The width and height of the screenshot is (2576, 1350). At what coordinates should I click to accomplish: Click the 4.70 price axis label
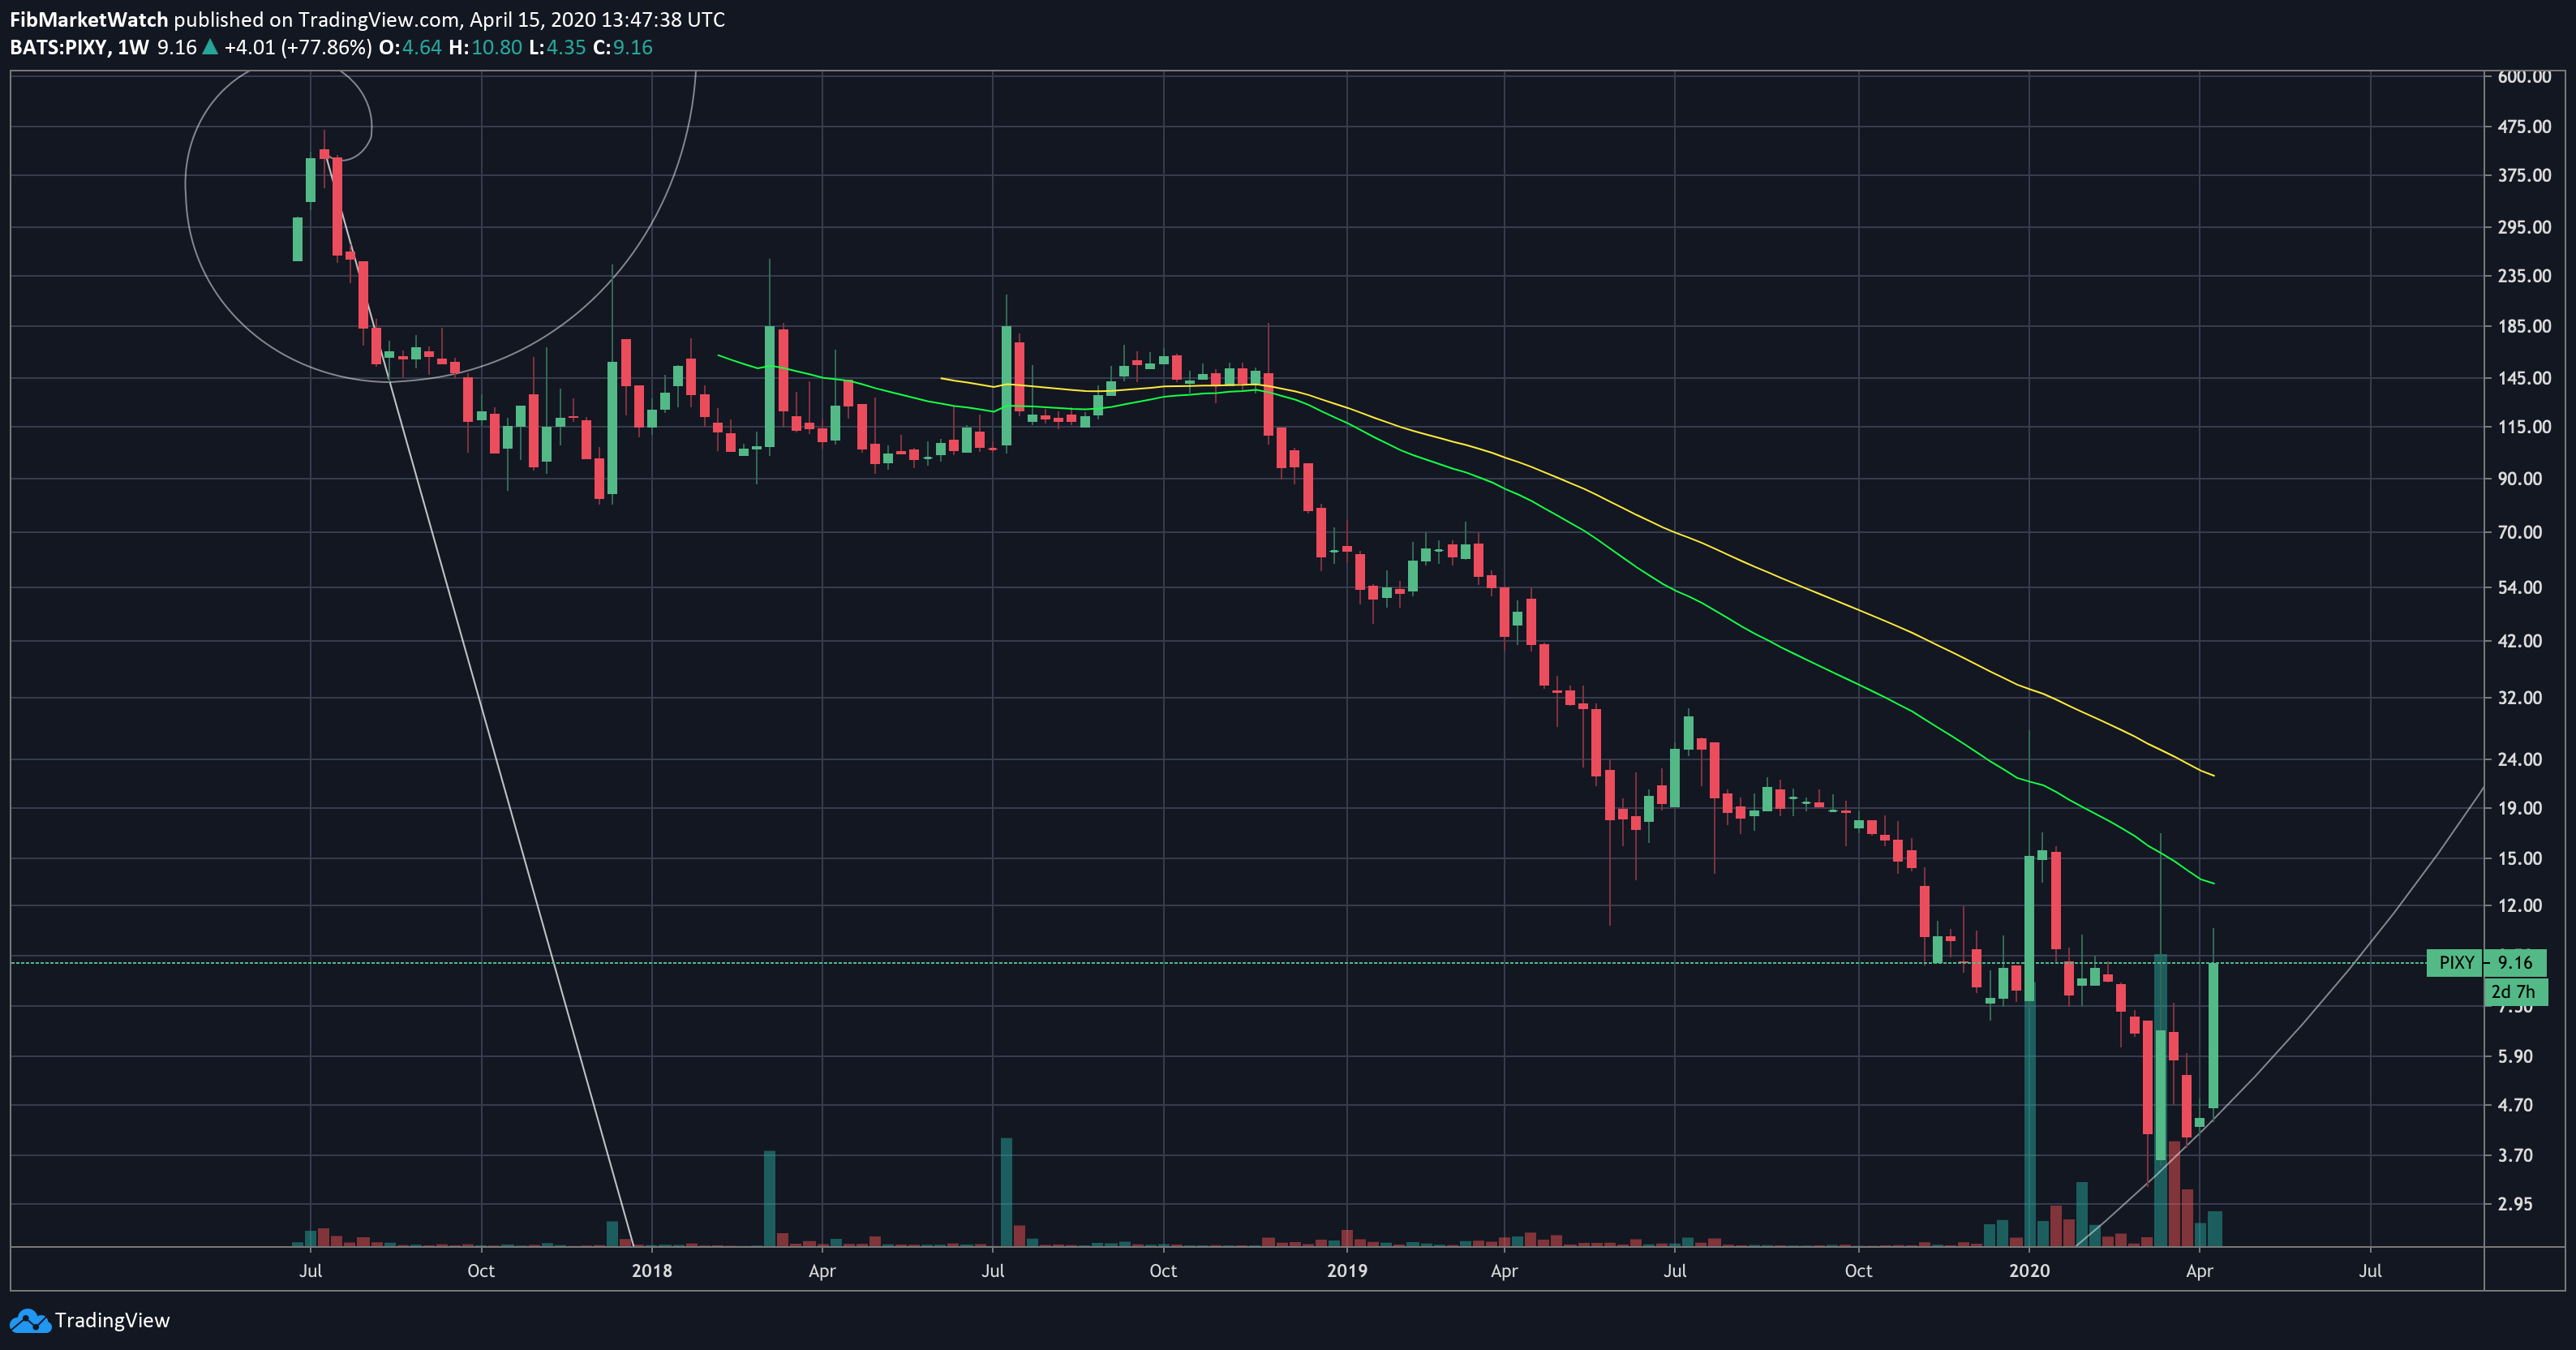click(2515, 1105)
